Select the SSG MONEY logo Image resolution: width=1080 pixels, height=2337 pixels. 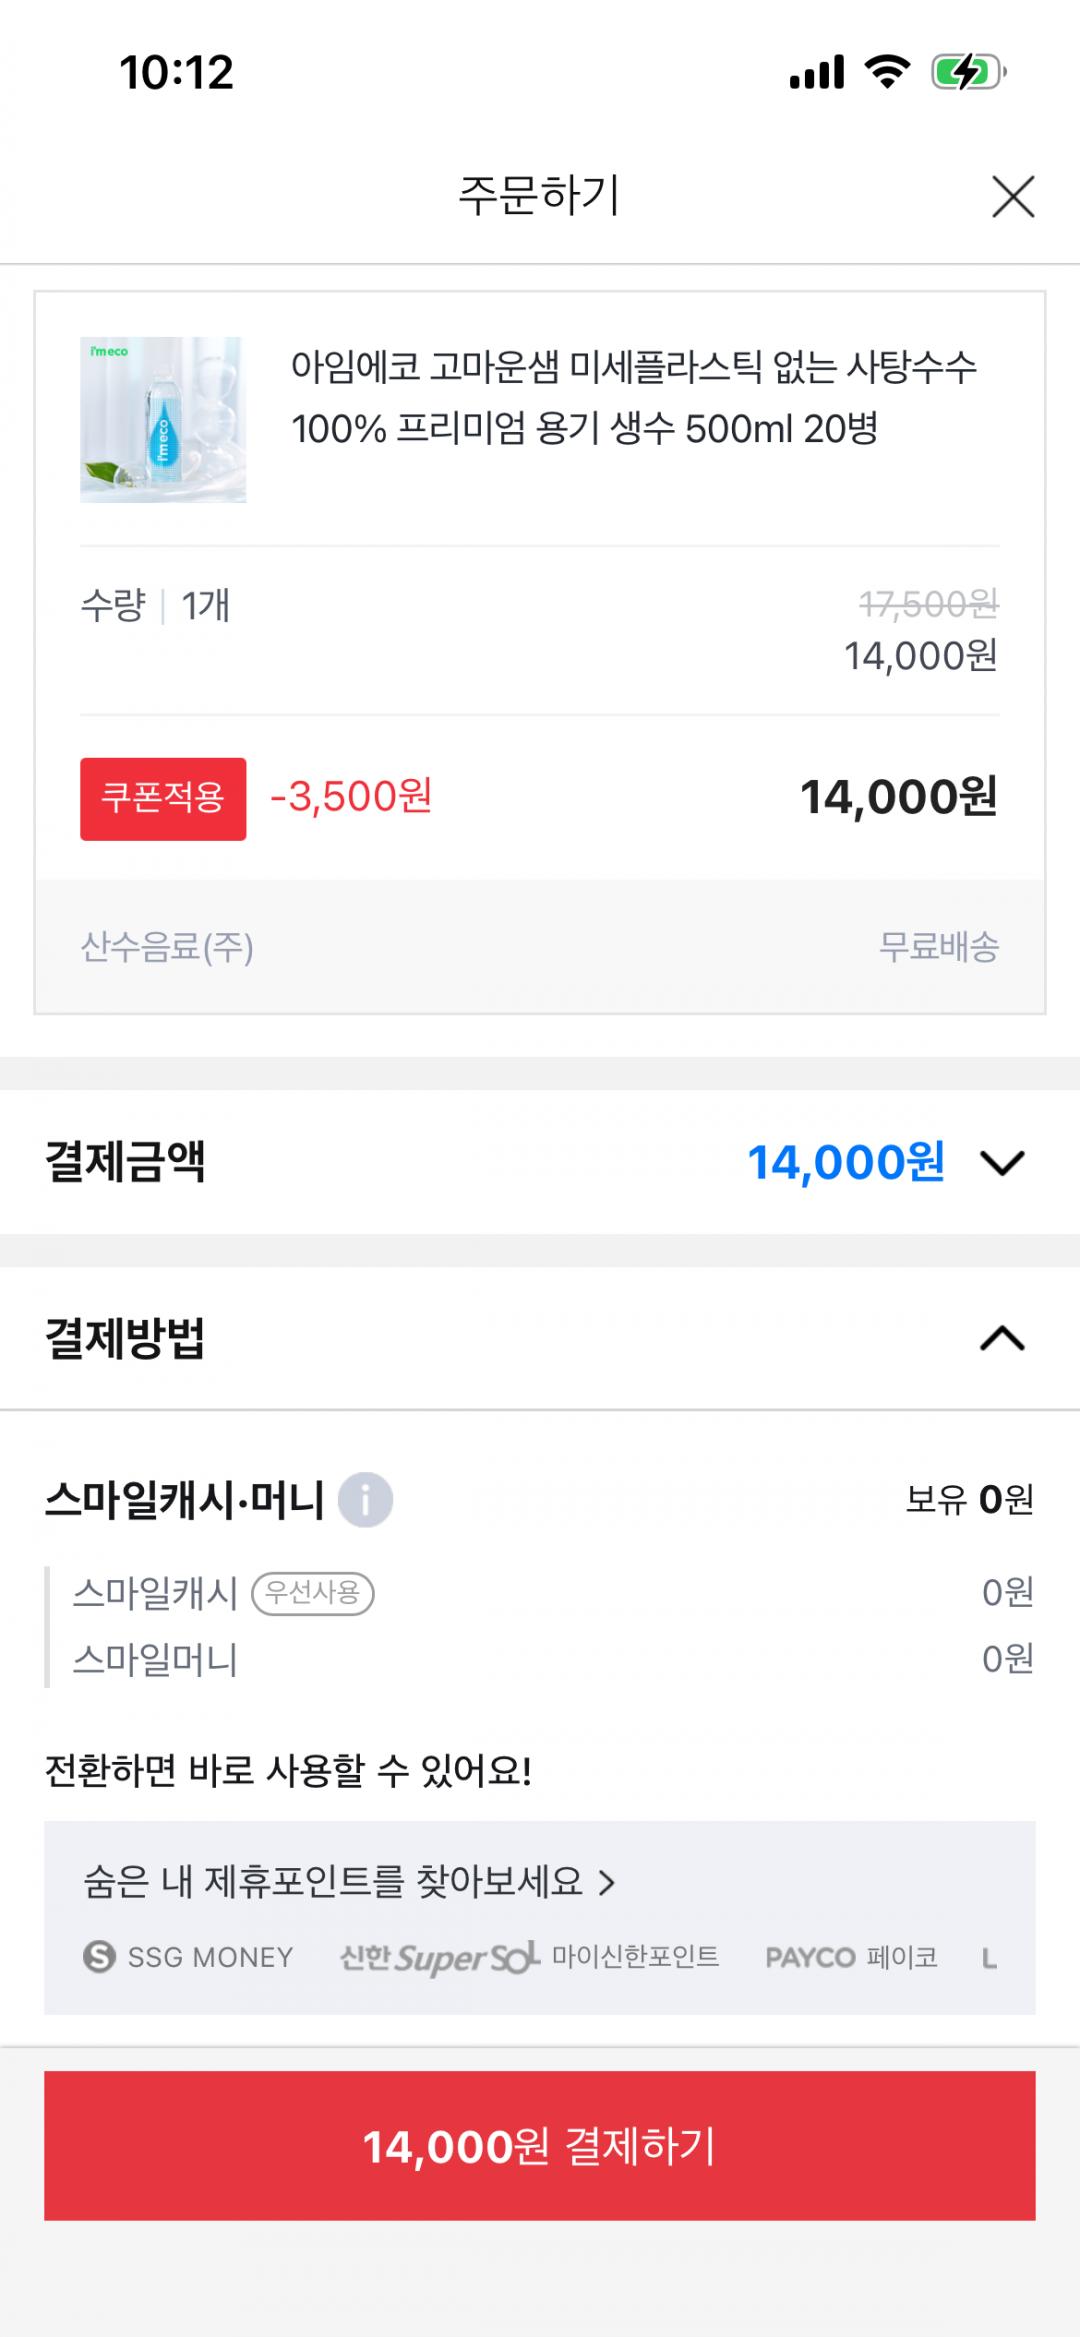coord(189,1957)
